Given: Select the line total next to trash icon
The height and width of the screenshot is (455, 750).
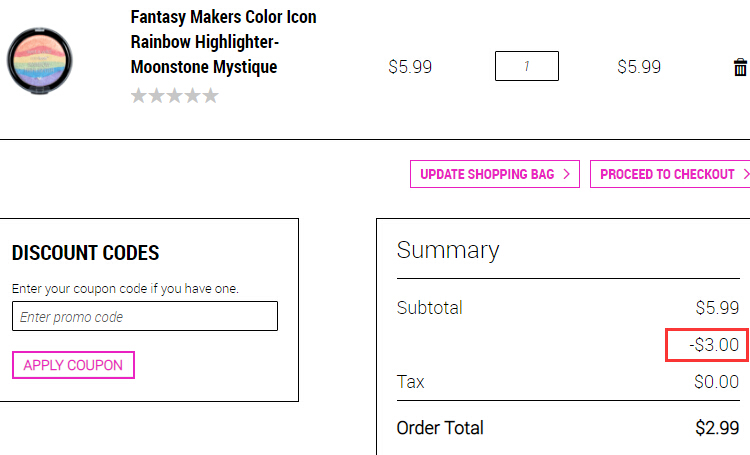Looking at the screenshot, I should click(x=639, y=67).
